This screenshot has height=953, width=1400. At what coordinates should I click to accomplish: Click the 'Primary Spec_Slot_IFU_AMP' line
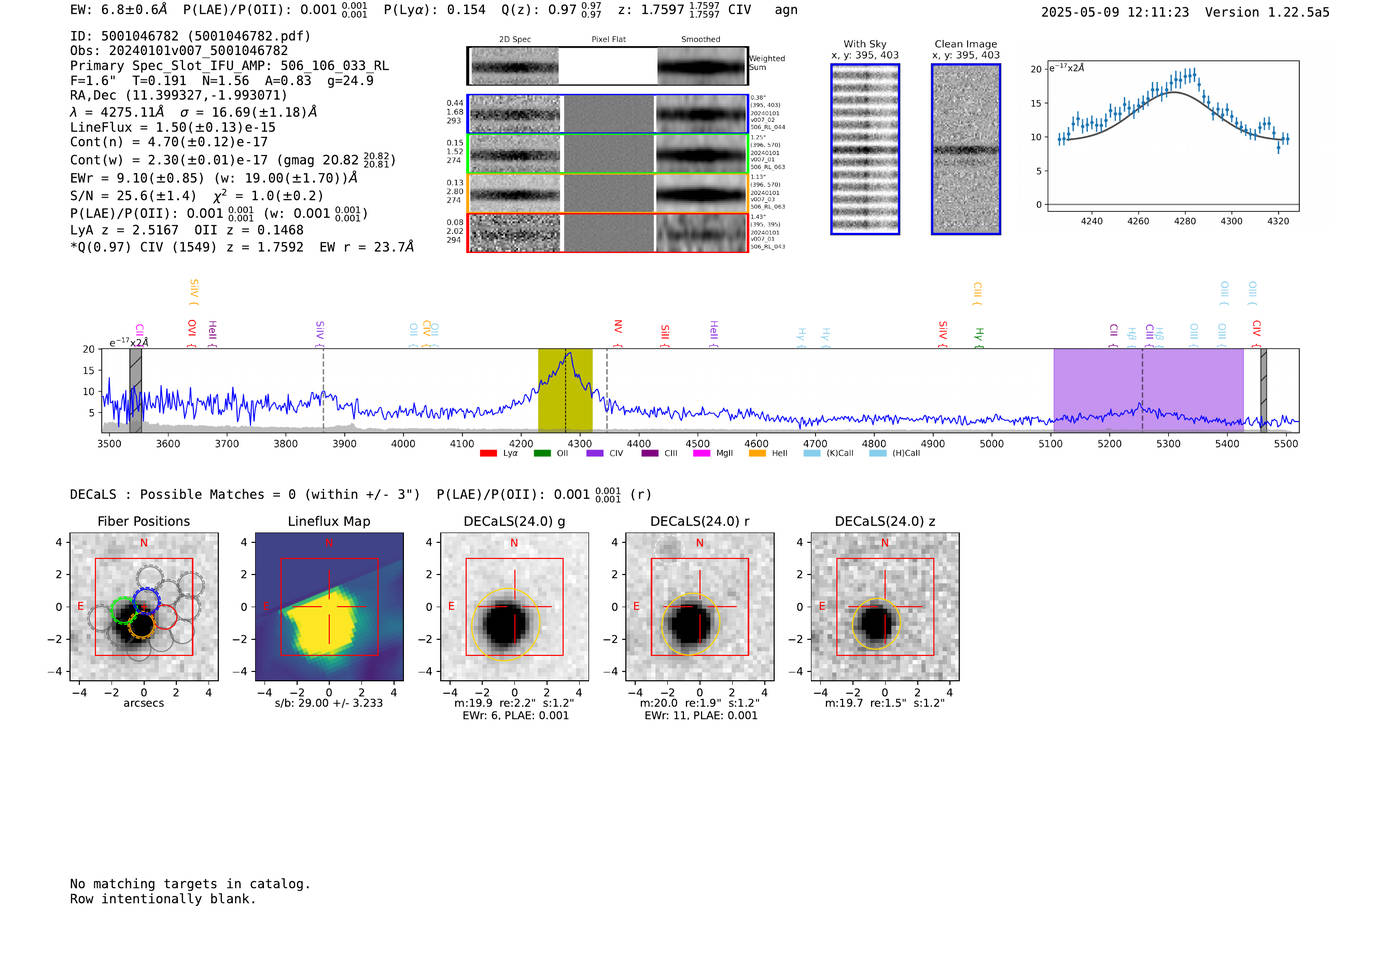(x=229, y=66)
